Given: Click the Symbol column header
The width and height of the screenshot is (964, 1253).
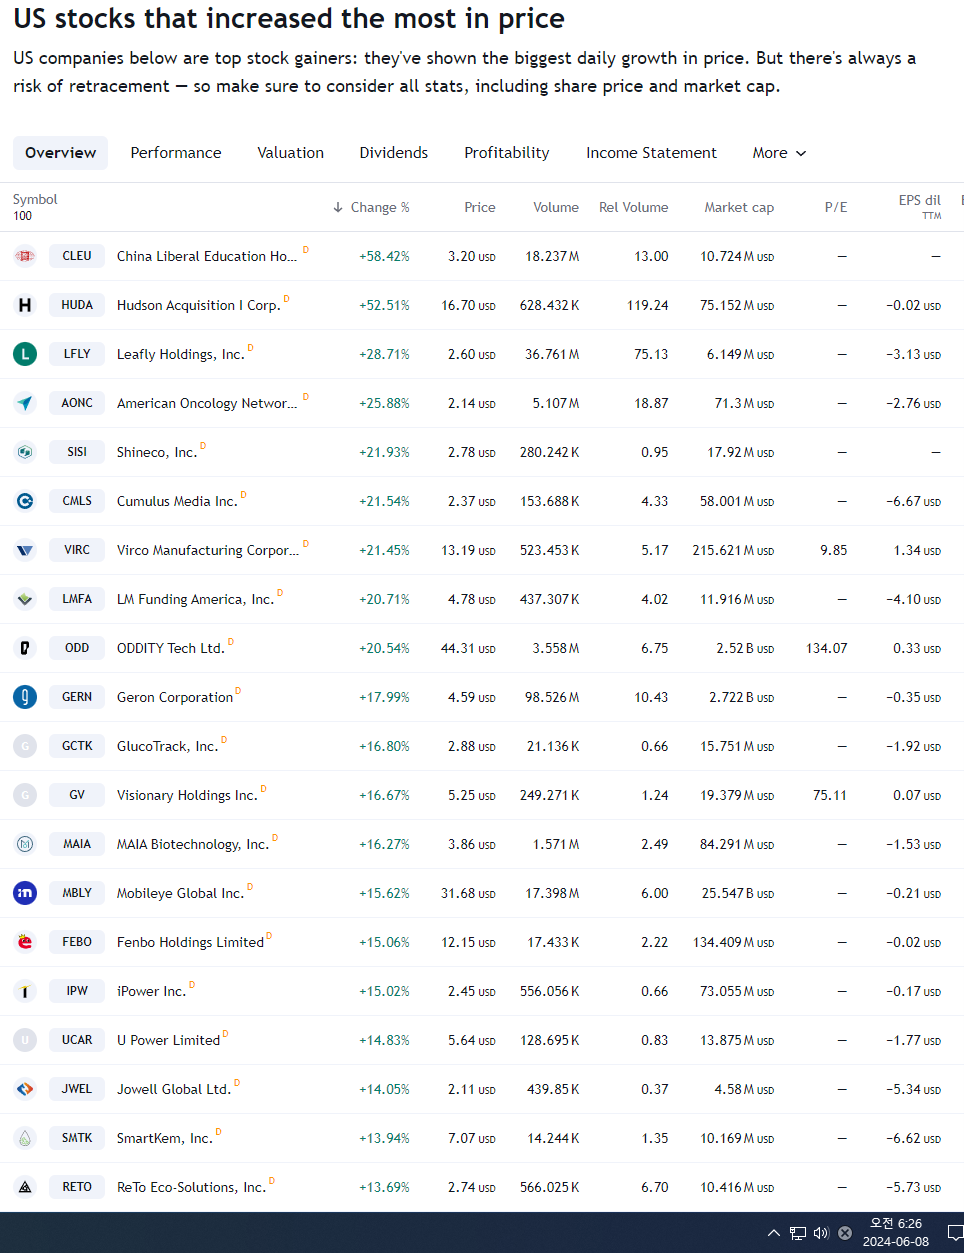Looking at the screenshot, I should 35,199.
